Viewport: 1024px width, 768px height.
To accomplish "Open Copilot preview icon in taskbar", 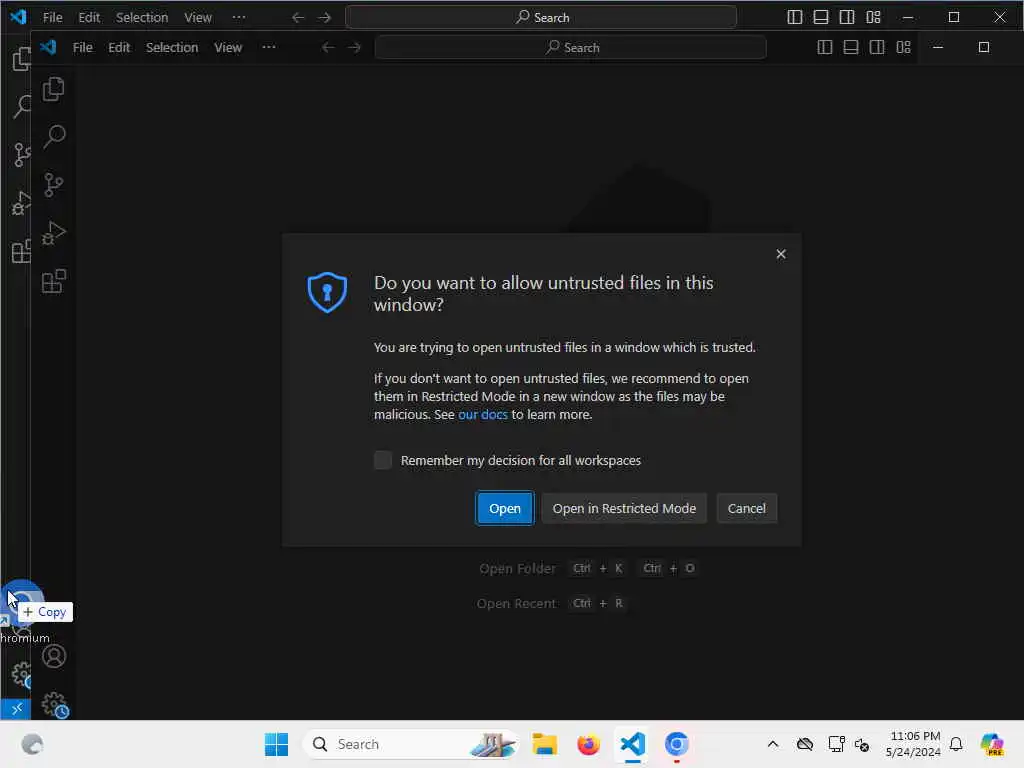I will pos(992,744).
